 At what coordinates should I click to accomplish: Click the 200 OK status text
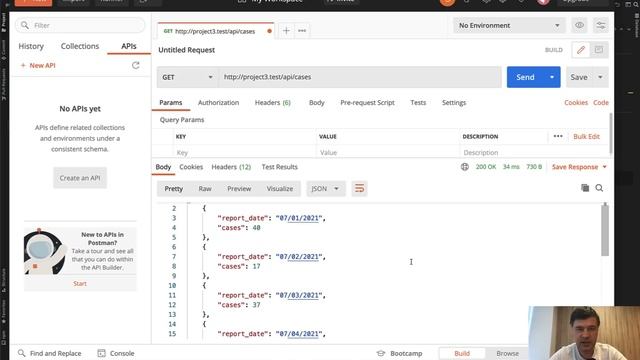(486, 167)
